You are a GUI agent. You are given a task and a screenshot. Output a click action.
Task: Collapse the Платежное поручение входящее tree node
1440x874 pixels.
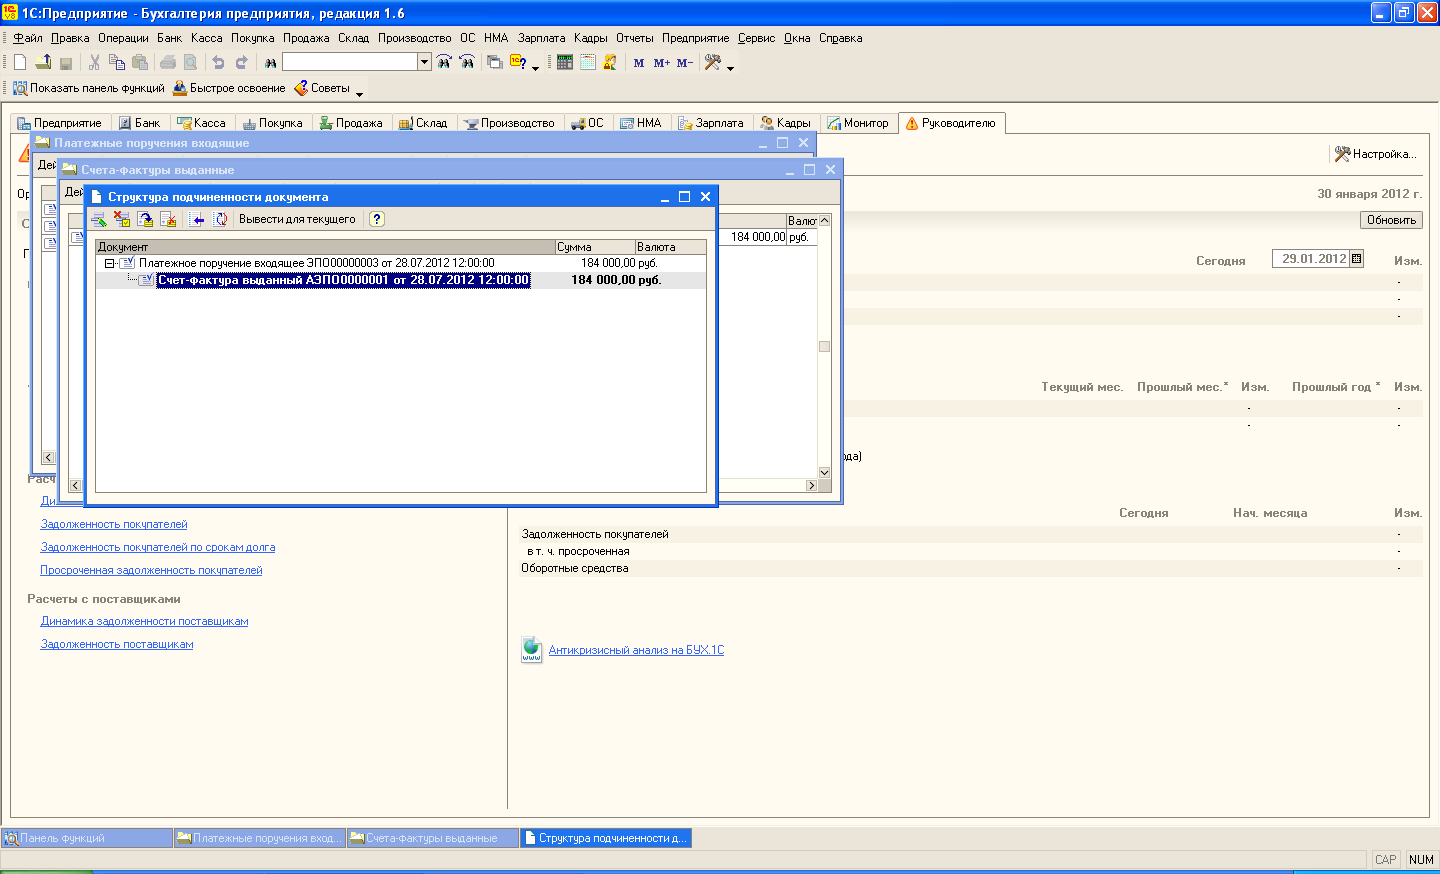point(109,263)
